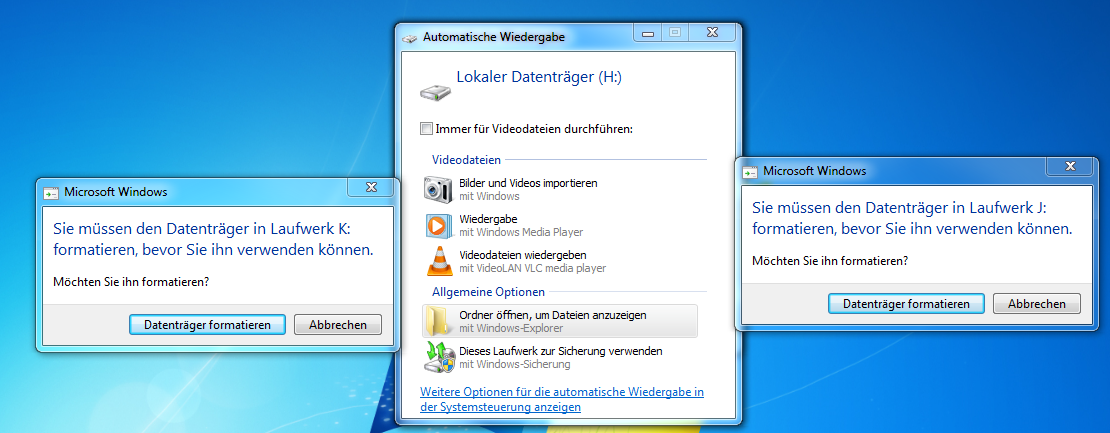Click the AutoPlay title bar drive icon
The width and height of the screenshot is (1110, 433).
(x=410, y=38)
